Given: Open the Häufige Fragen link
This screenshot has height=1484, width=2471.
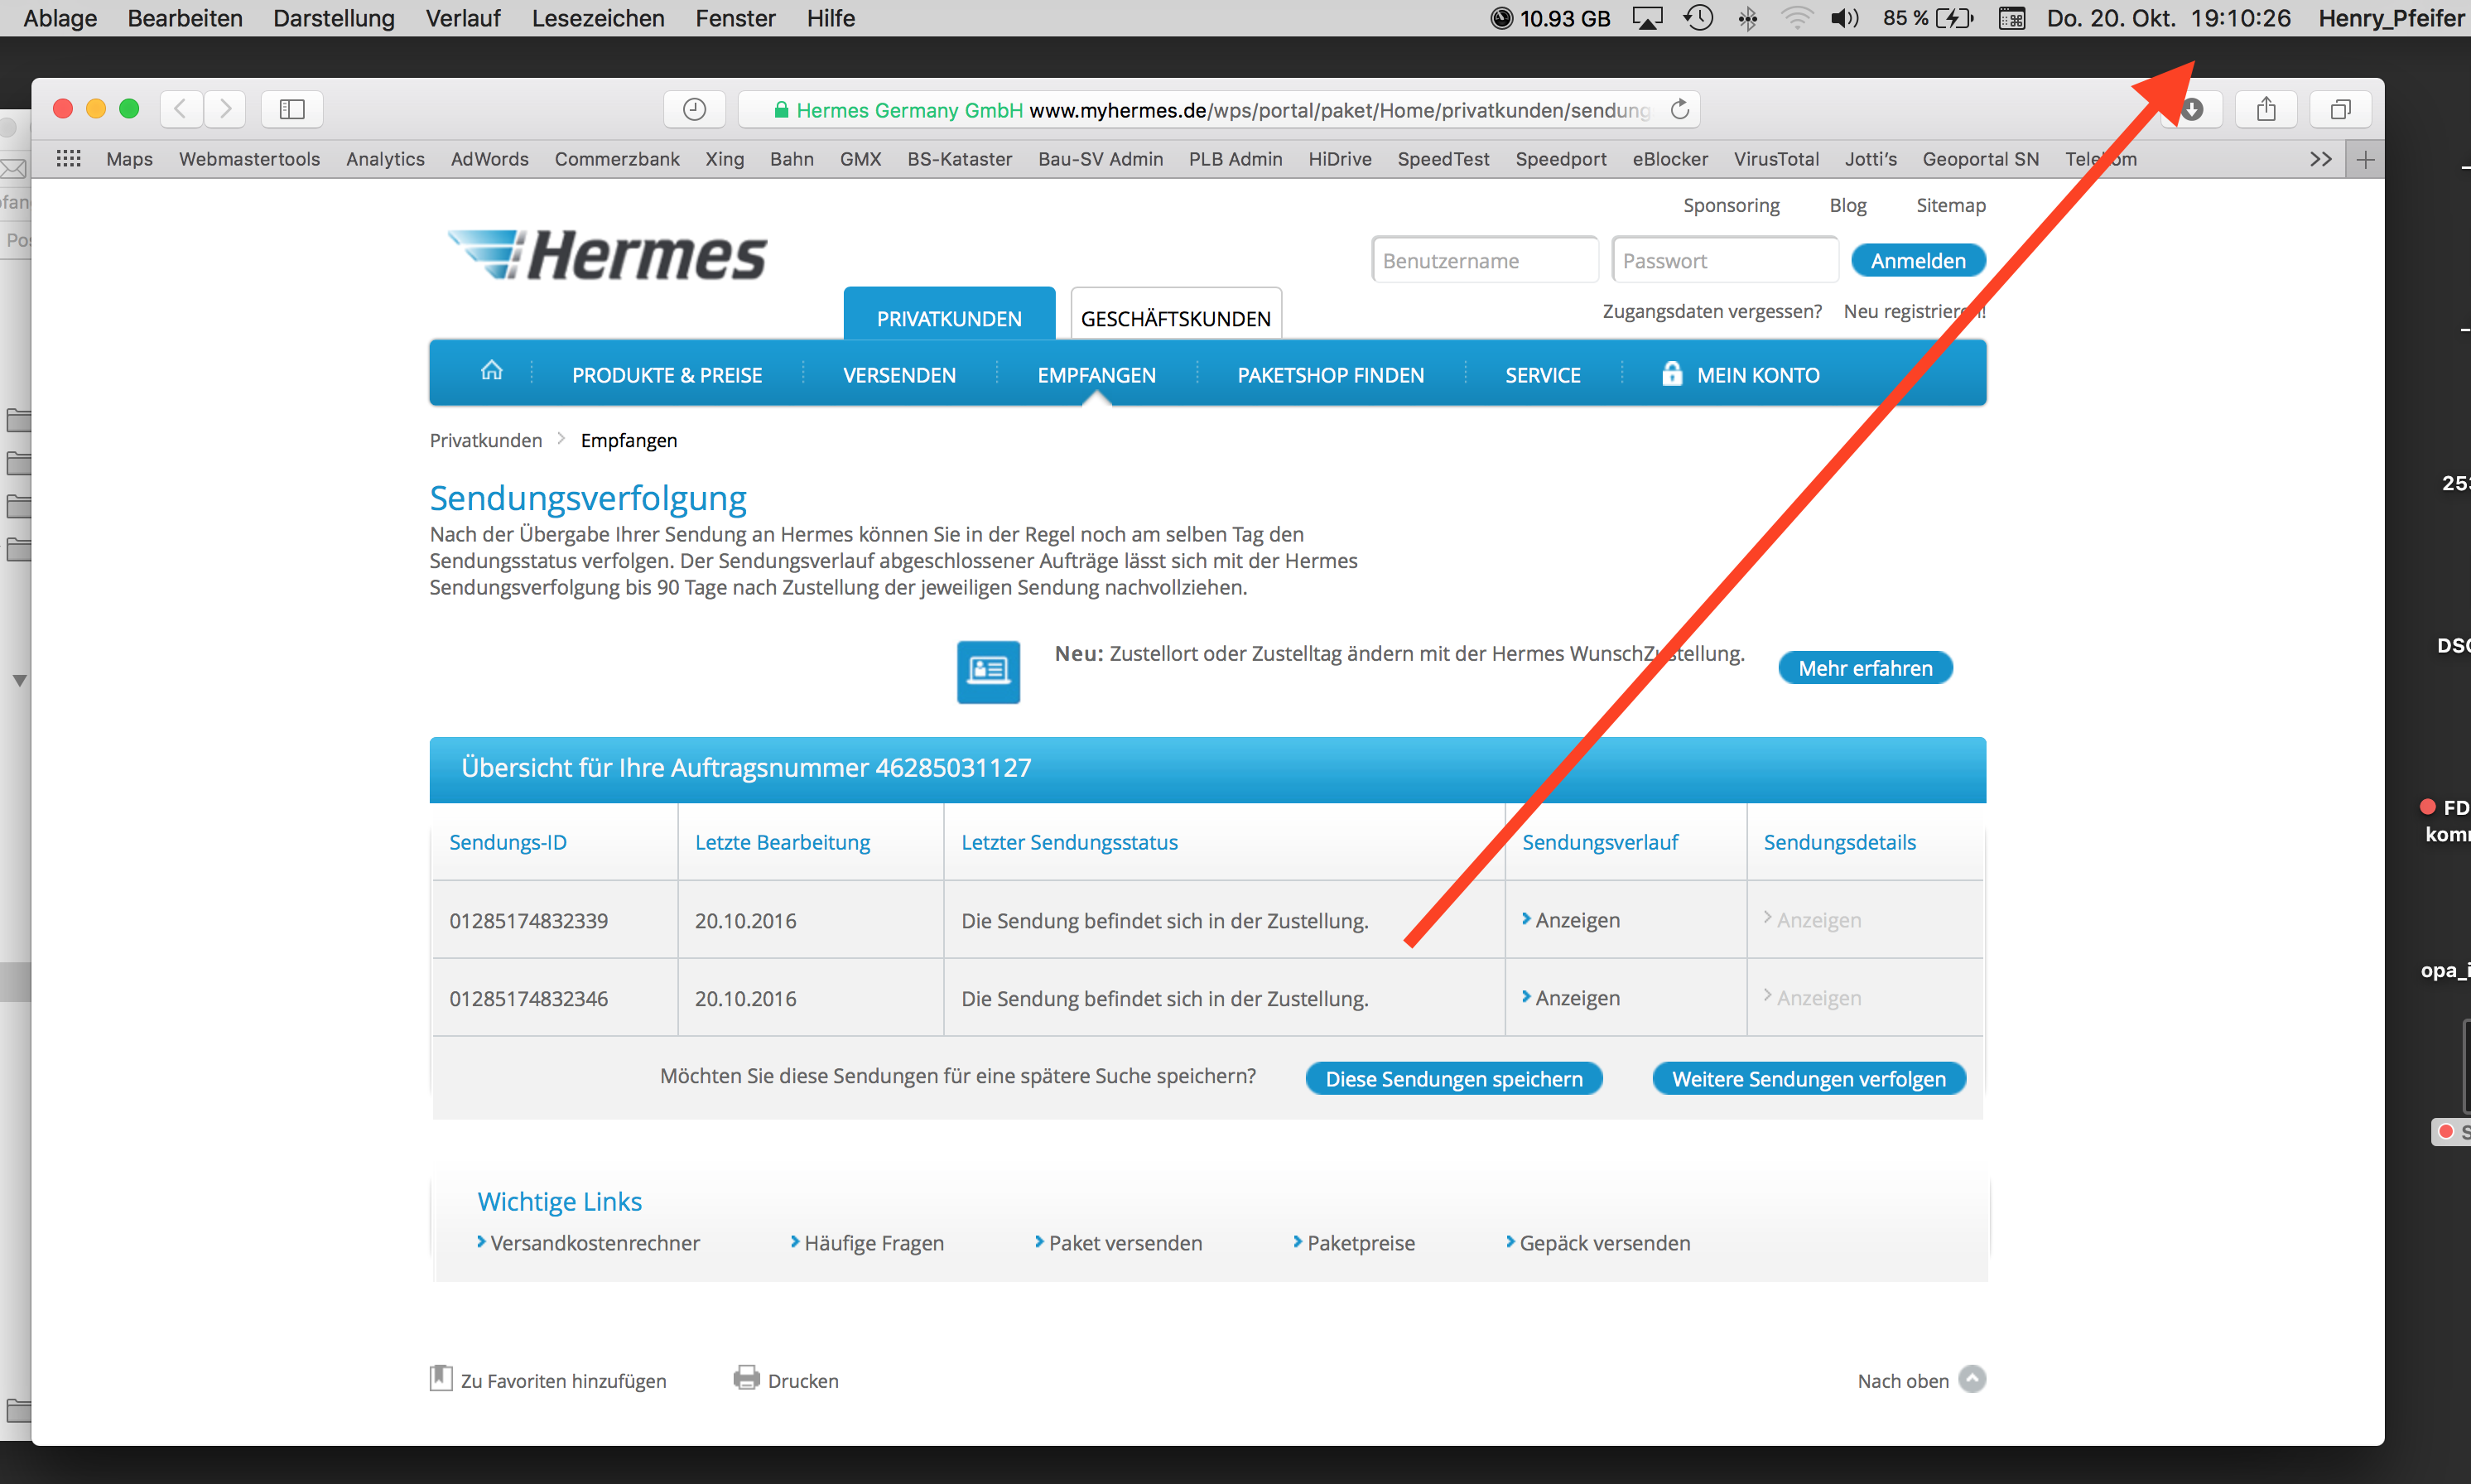Looking at the screenshot, I should click(x=867, y=1243).
